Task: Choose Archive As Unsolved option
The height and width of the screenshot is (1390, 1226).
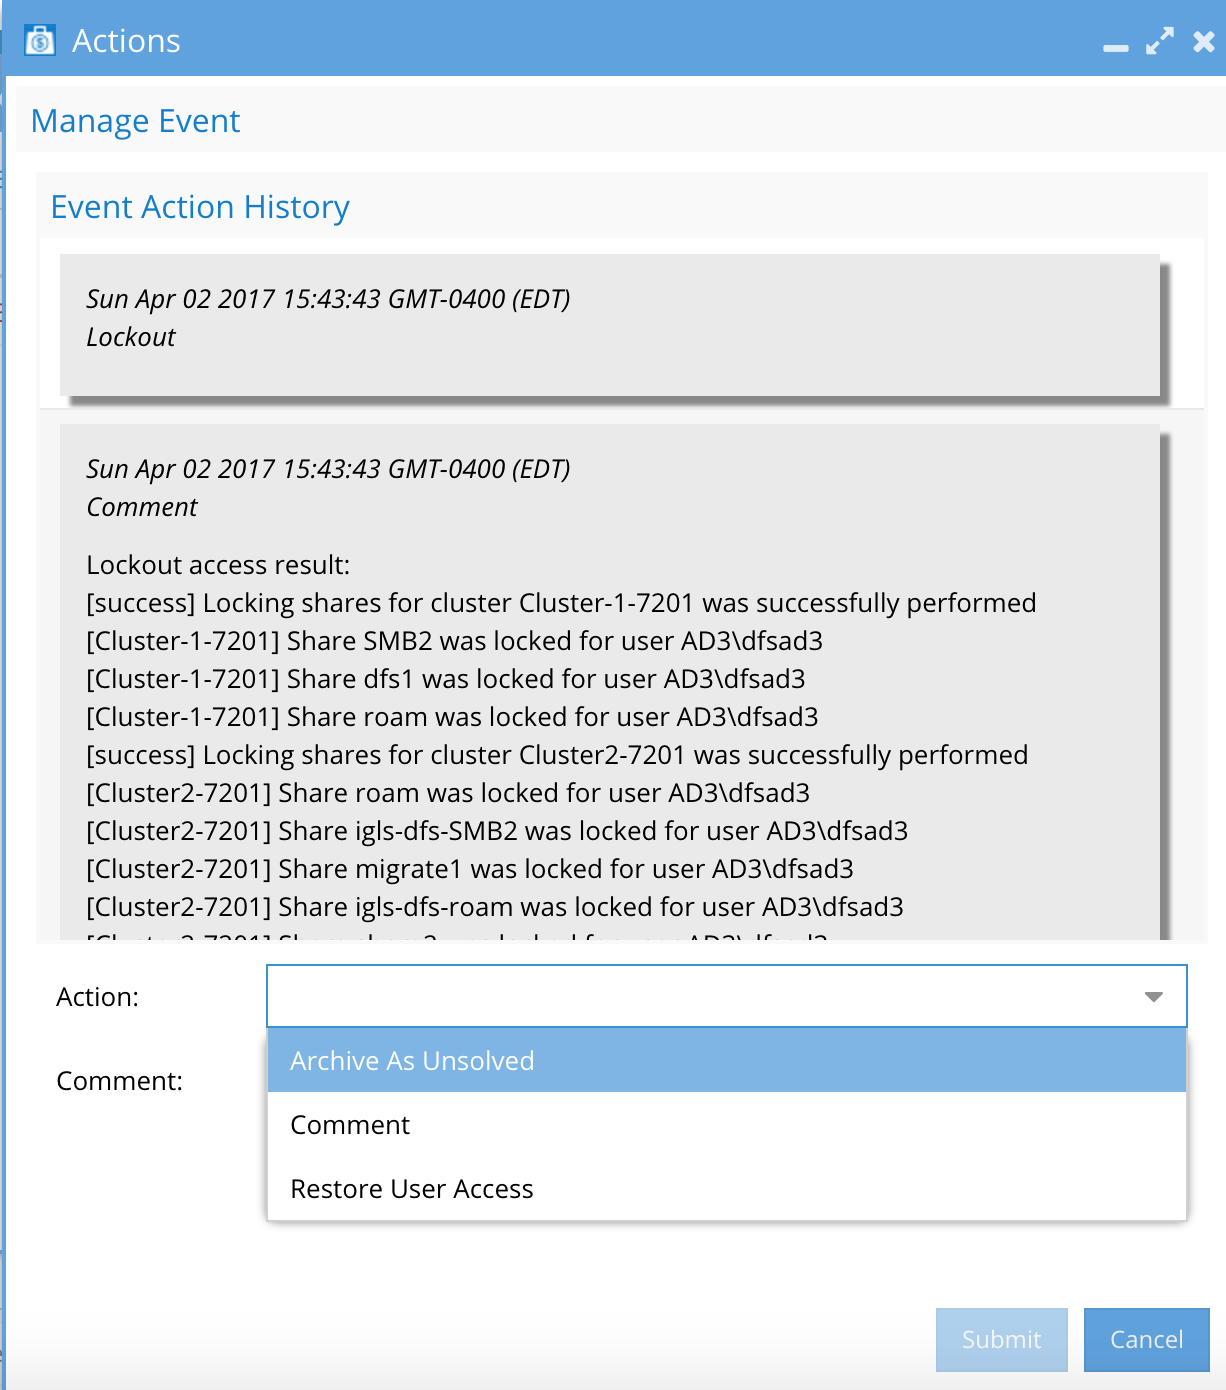Action: (x=726, y=1060)
